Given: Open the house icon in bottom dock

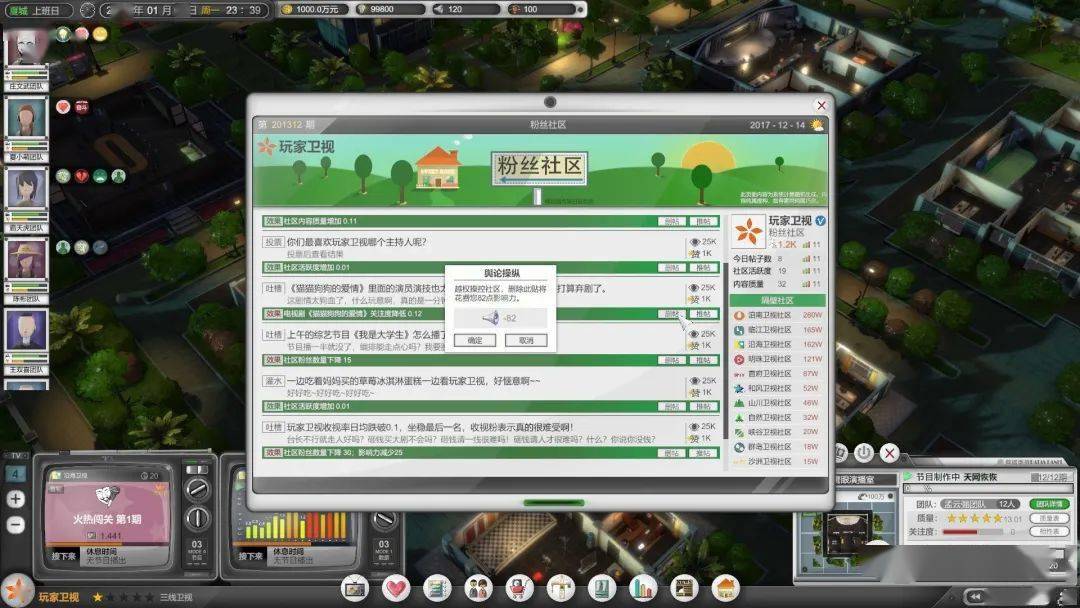Looking at the screenshot, I should point(725,588).
